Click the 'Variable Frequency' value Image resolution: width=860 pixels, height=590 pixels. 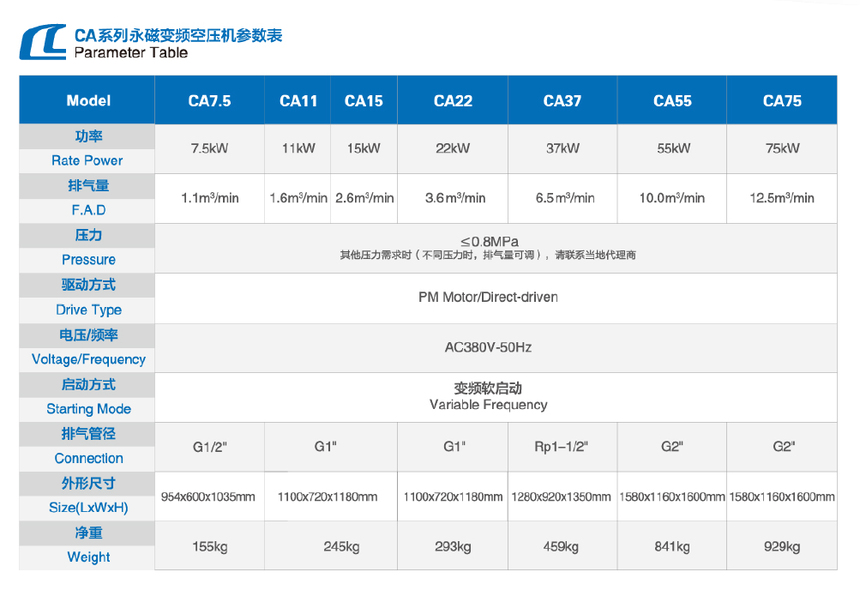pos(488,405)
